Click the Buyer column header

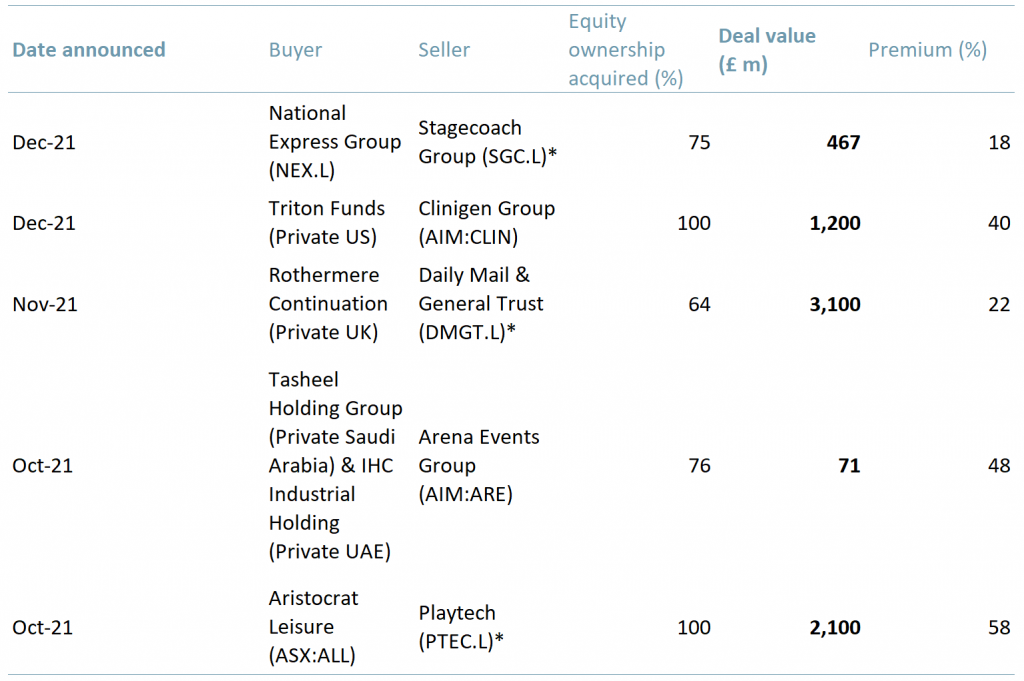(x=295, y=49)
